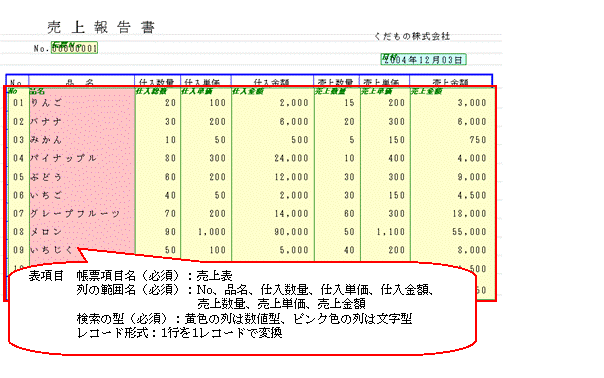This screenshot has width=604, height=378.
Task: Click sales amount 750 in みかん row
Action: point(478,140)
